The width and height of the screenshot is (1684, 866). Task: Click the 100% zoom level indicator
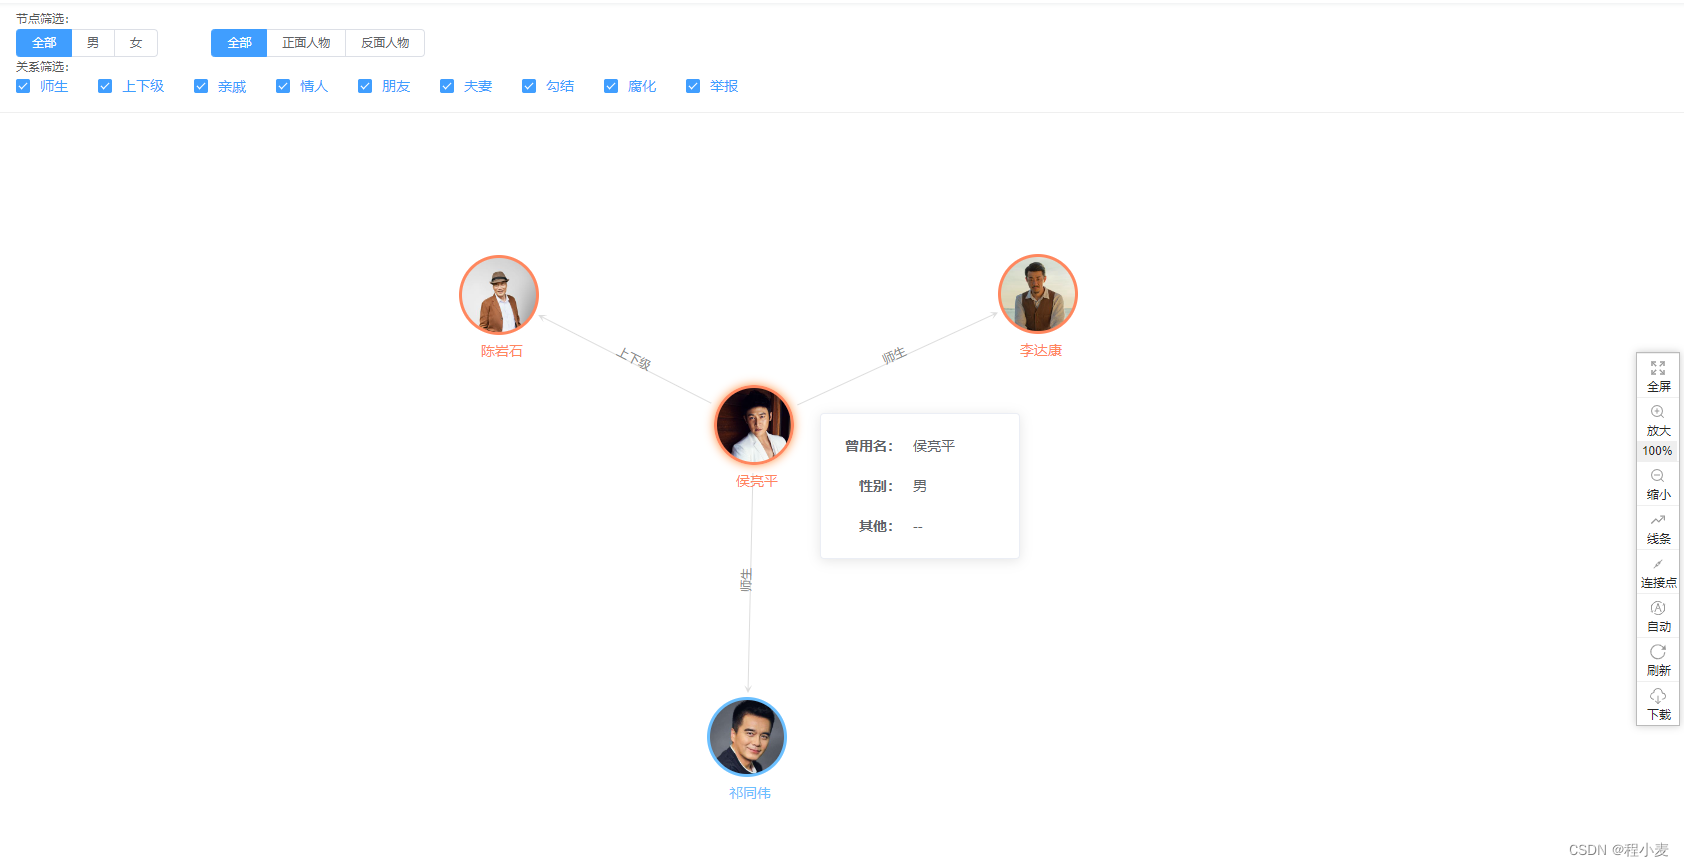click(x=1657, y=451)
